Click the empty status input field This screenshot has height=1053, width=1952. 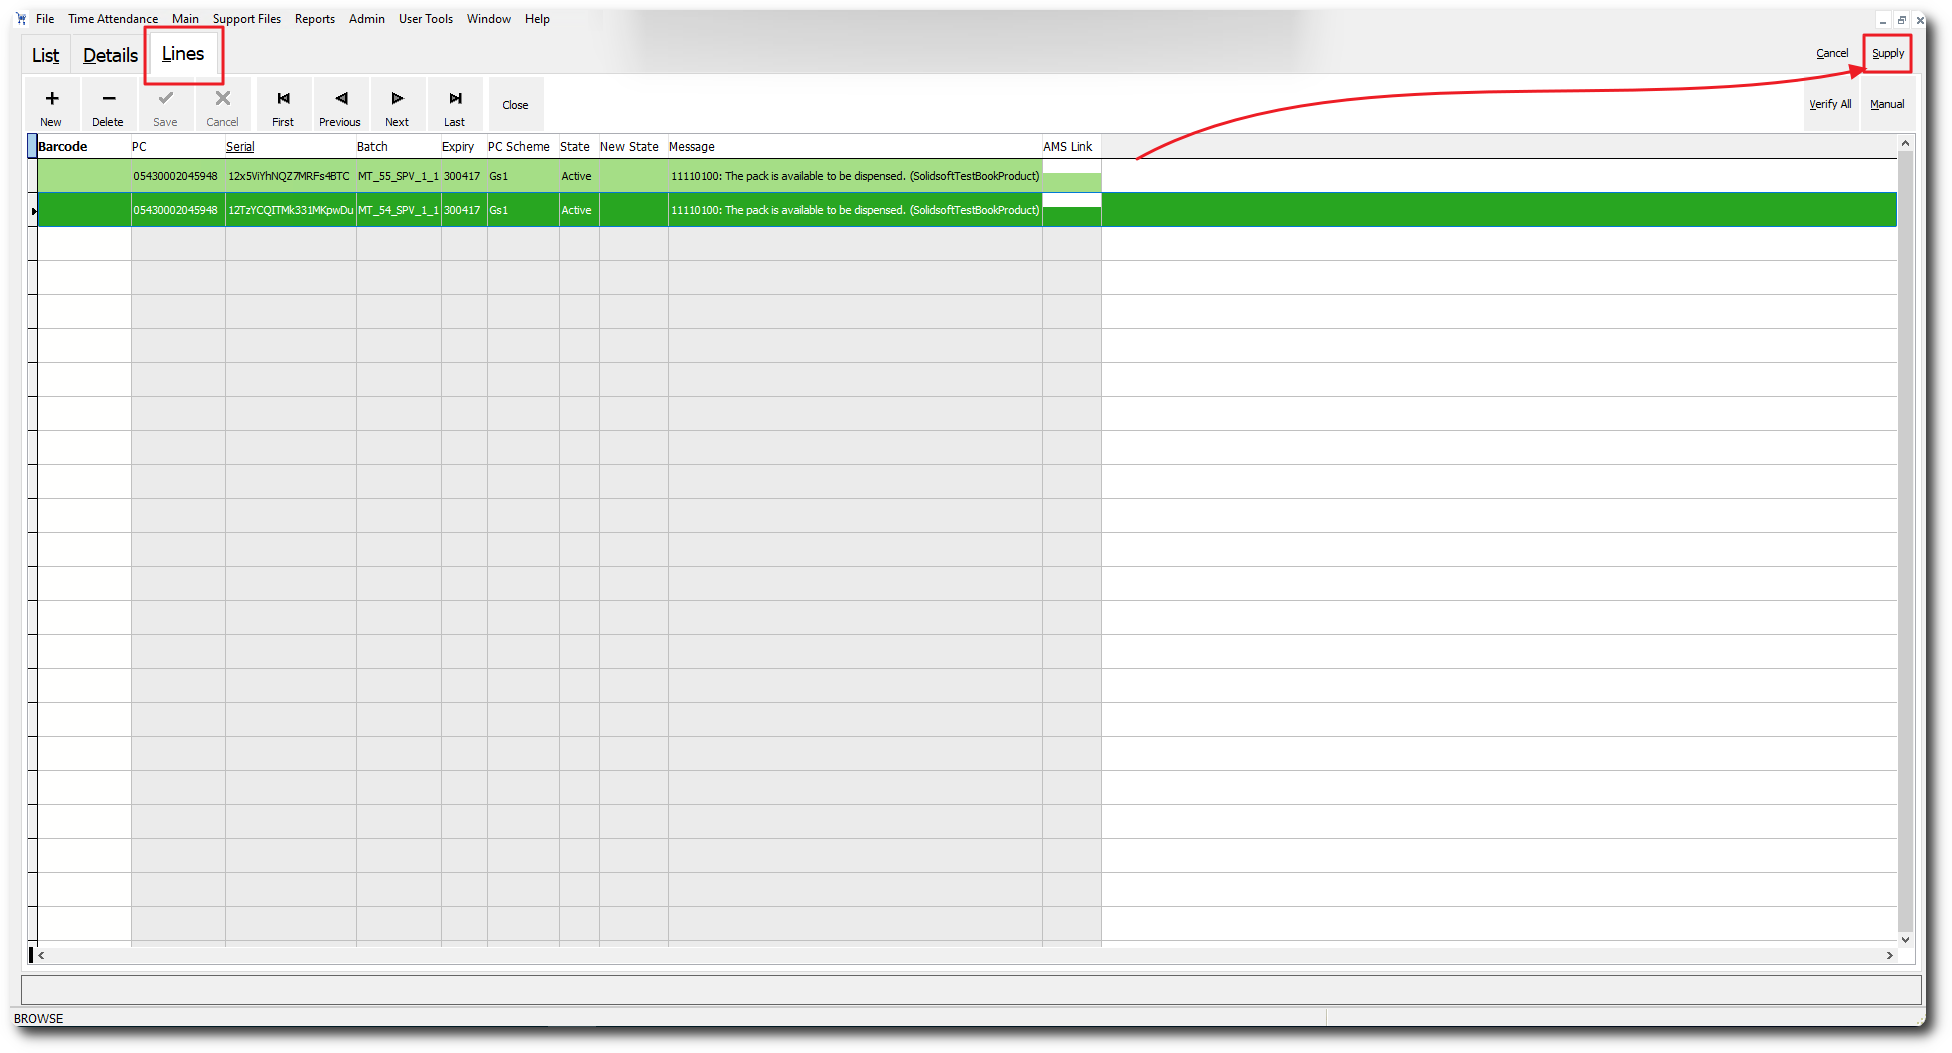coord(971,990)
